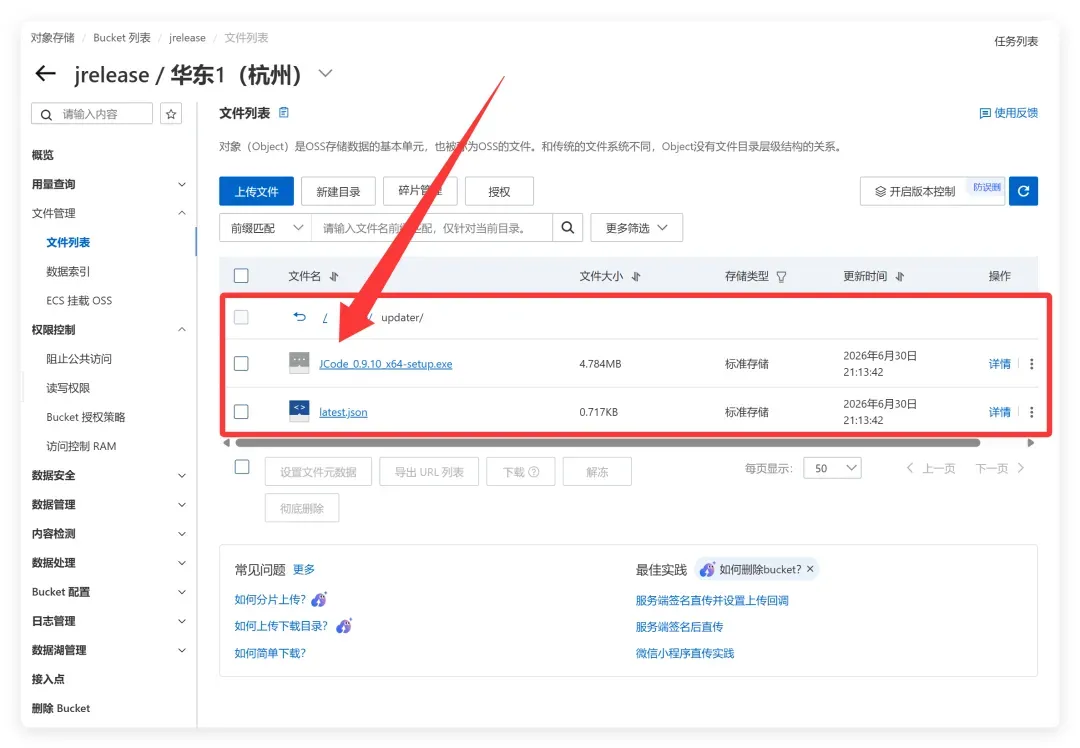This screenshot has width=1080, height=748.
Task: Click Bucket 列表 in the breadcrumb
Action: (122, 38)
